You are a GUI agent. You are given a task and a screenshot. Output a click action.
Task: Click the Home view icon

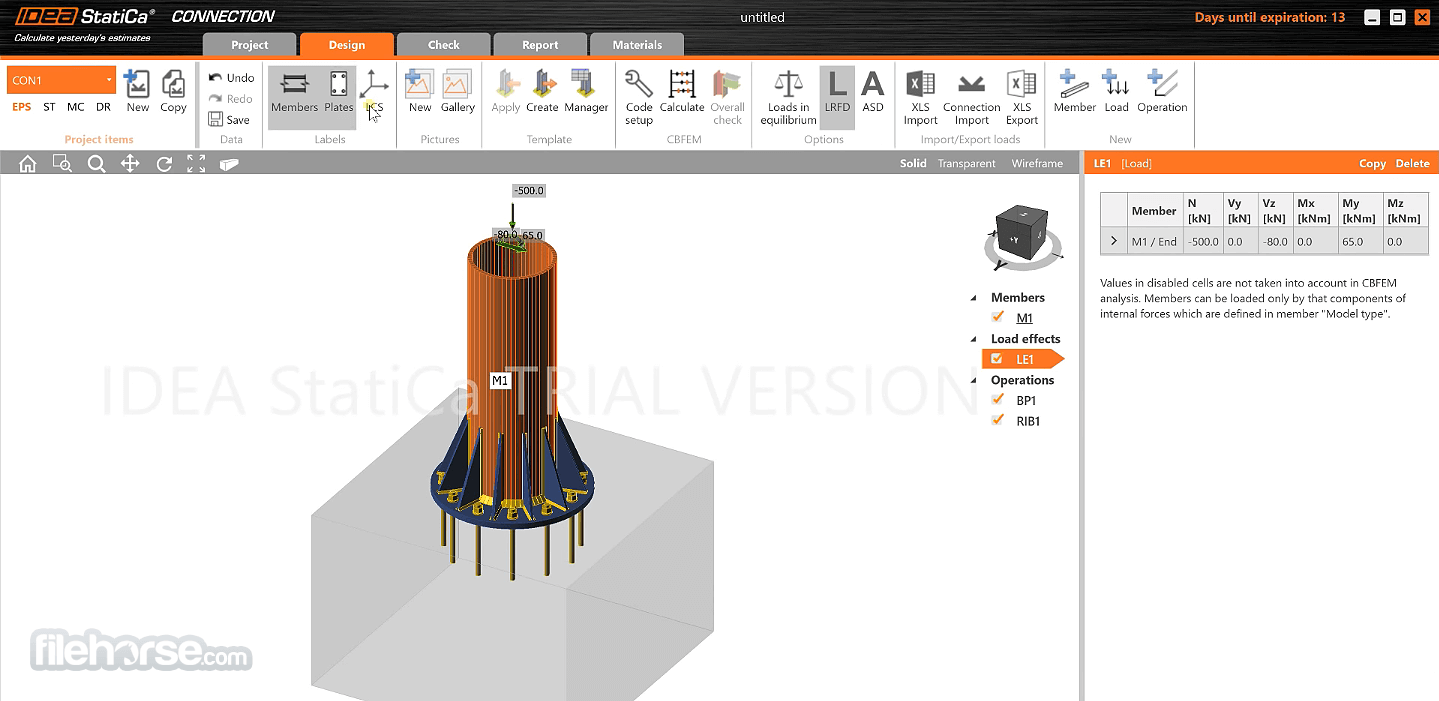point(28,164)
